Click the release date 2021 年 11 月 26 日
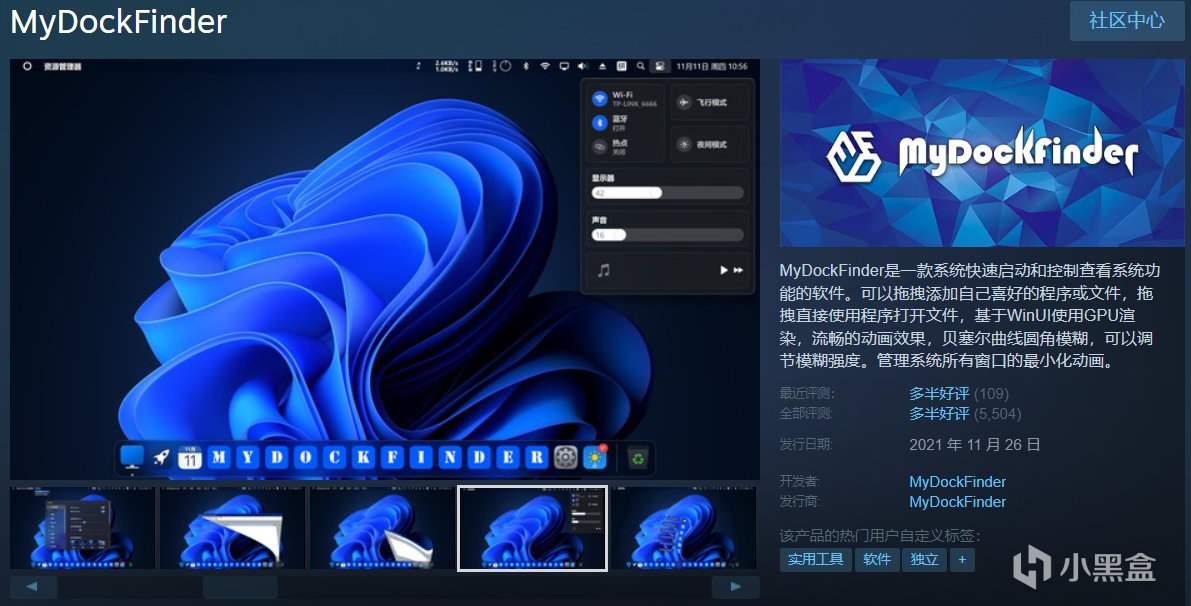The image size is (1191, 606). tap(975, 444)
